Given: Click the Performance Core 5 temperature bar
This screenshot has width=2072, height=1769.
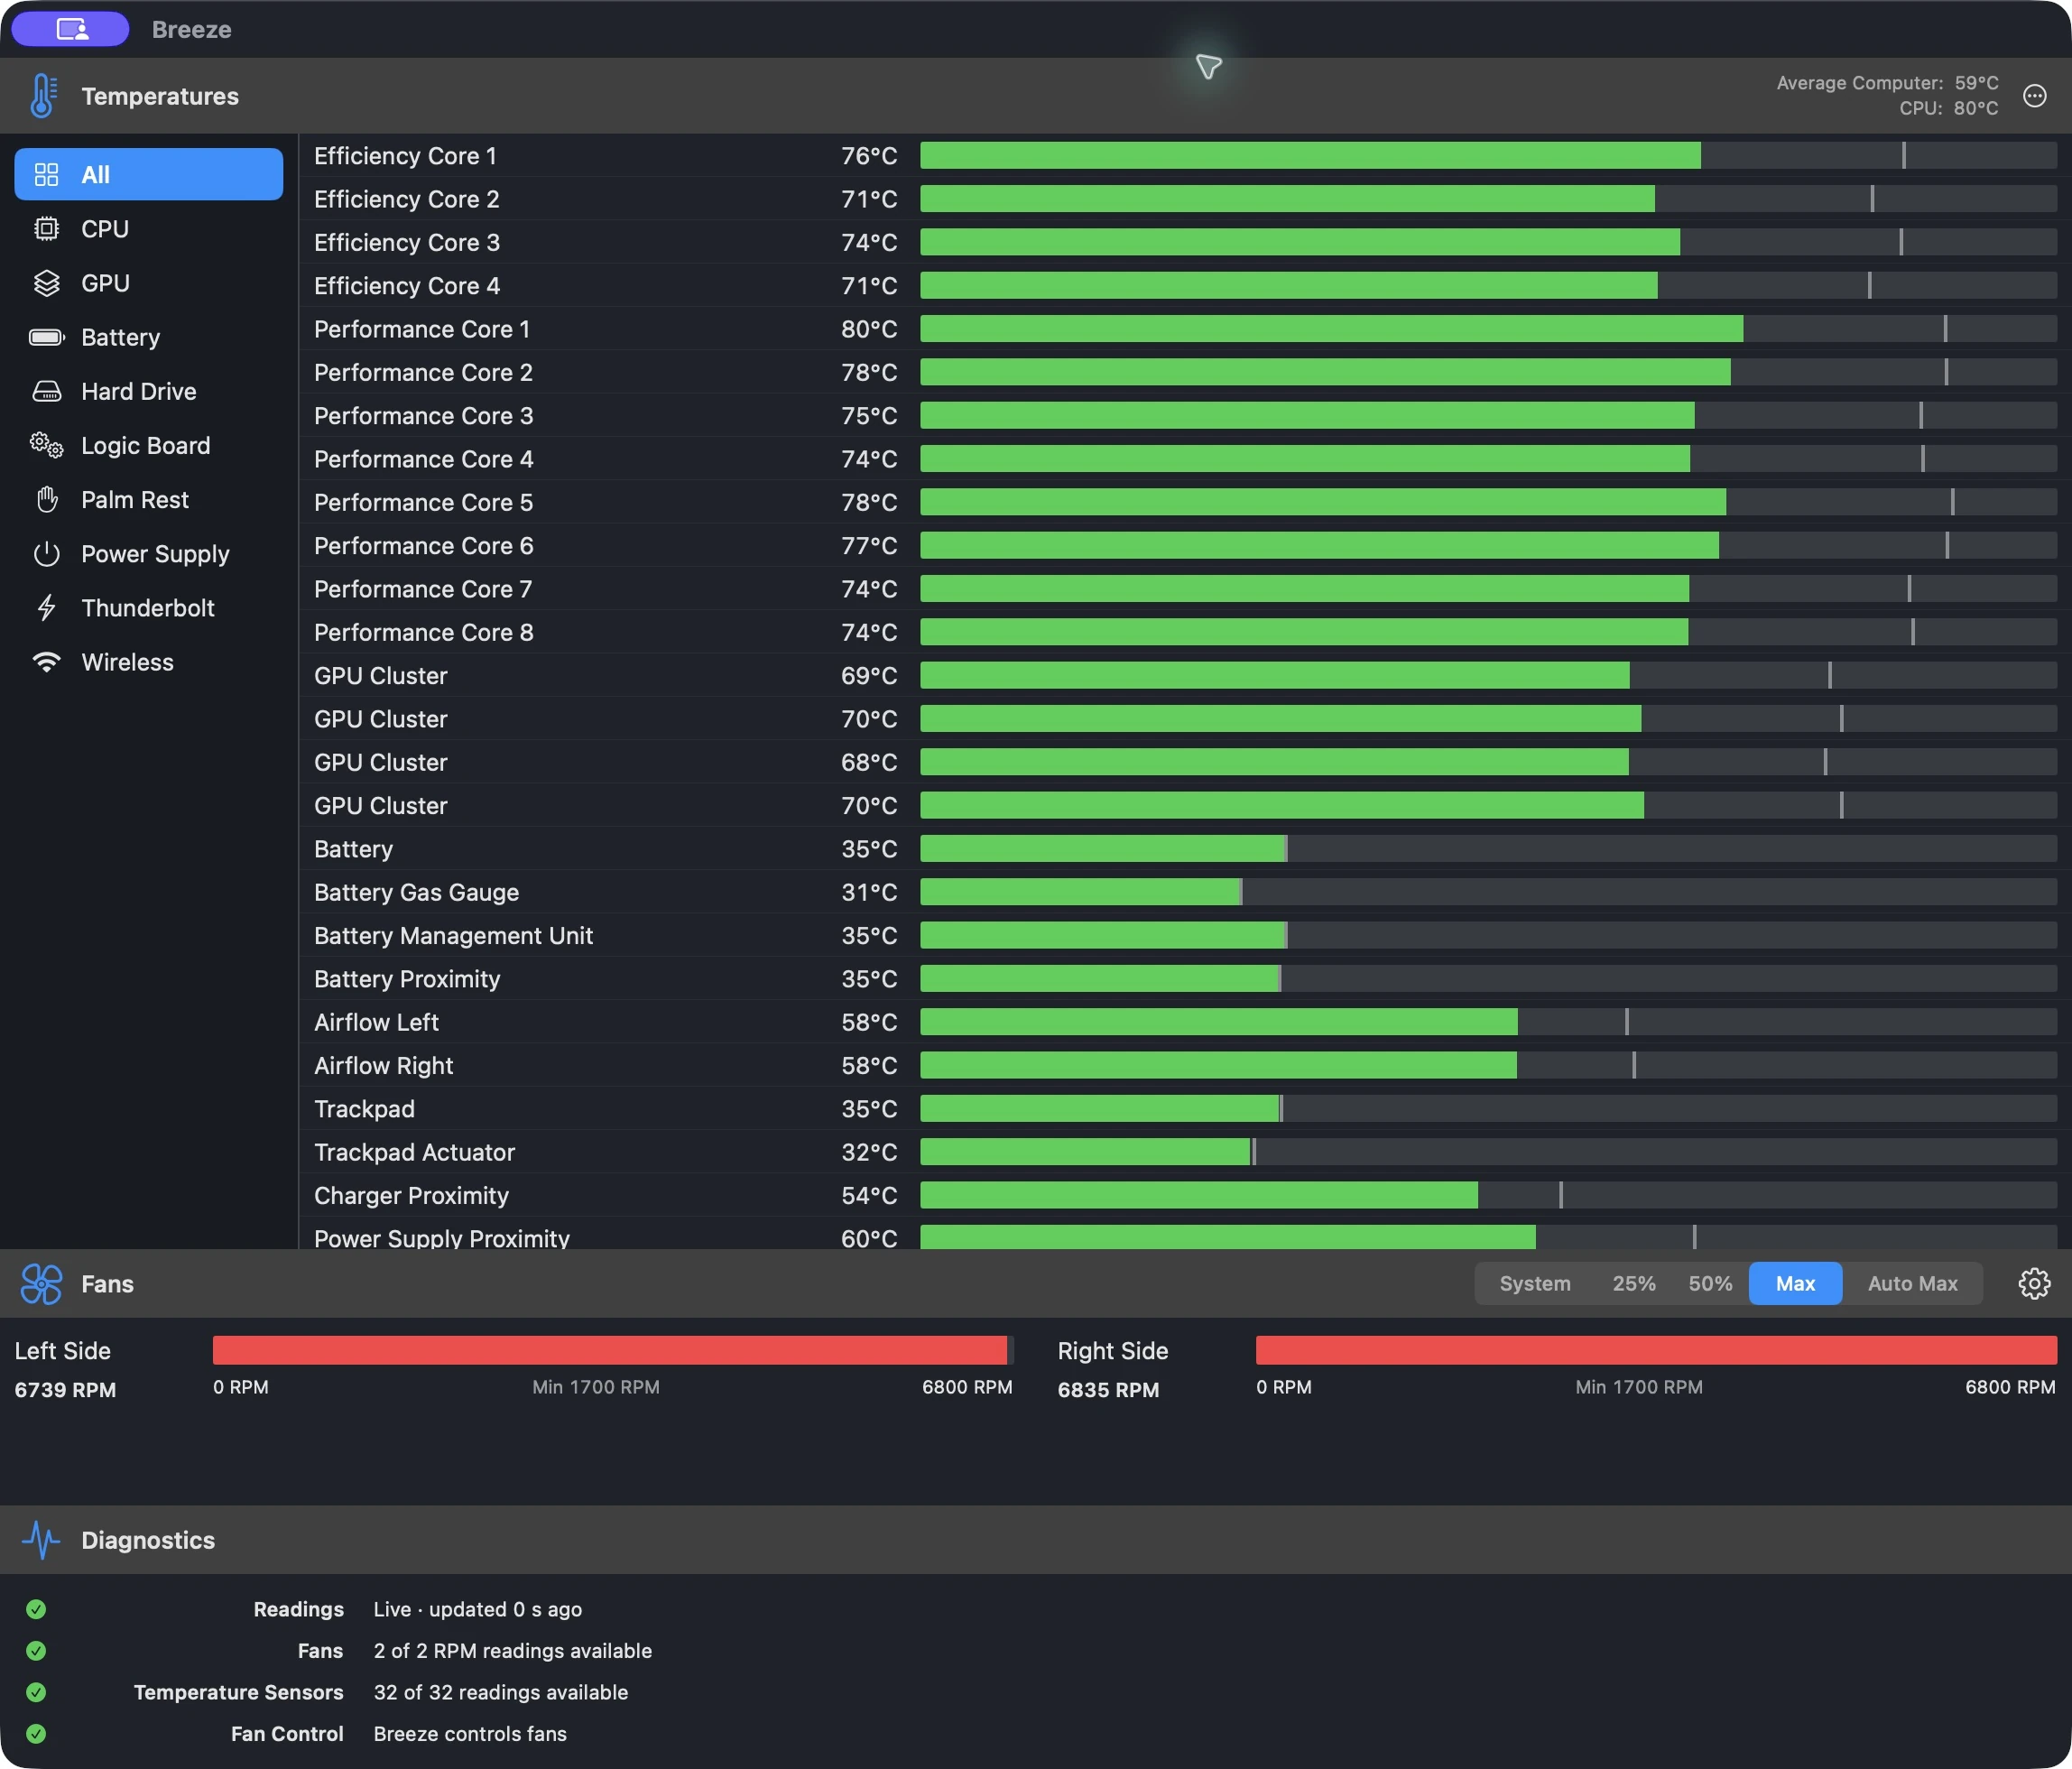Looking at the screenshot, I should click(1488, 502).
